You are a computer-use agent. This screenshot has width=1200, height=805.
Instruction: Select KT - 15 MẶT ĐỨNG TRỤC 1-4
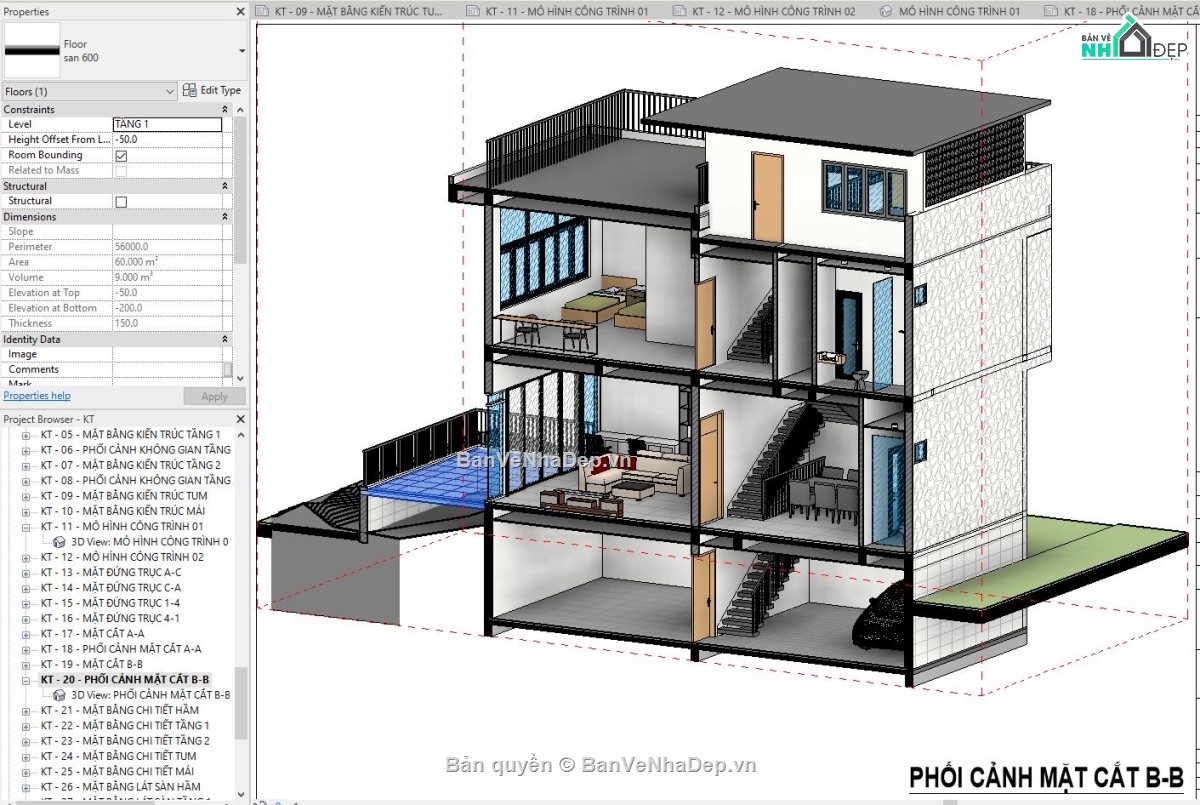pyautogui.click(x=111, y=603)
